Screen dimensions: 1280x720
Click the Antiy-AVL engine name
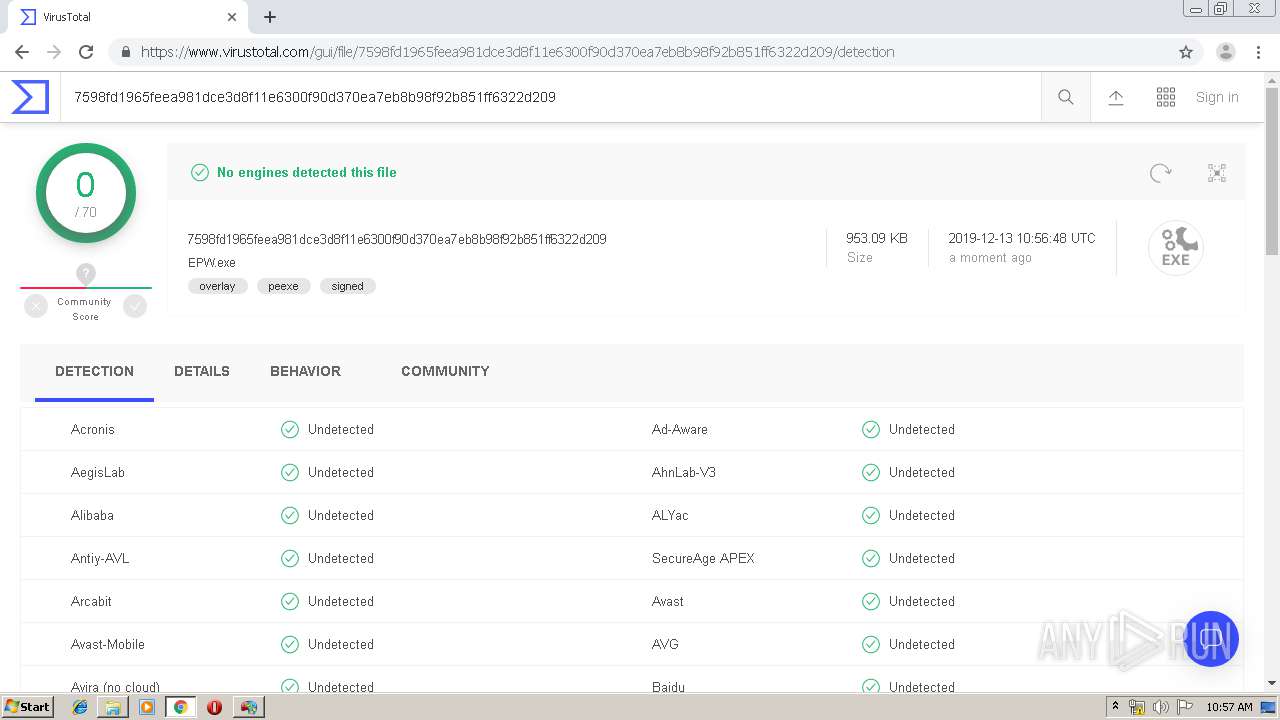point(100,558)
